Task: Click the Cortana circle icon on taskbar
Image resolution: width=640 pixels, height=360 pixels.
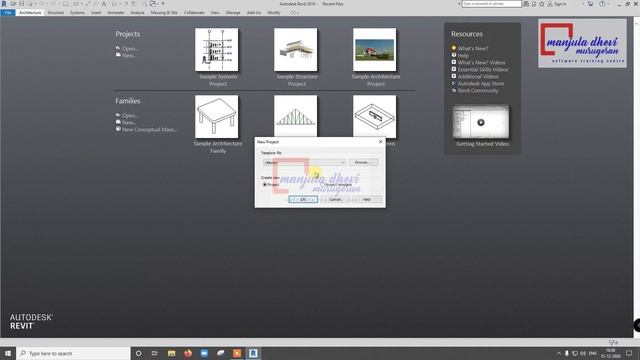Action: pos(138,353)
